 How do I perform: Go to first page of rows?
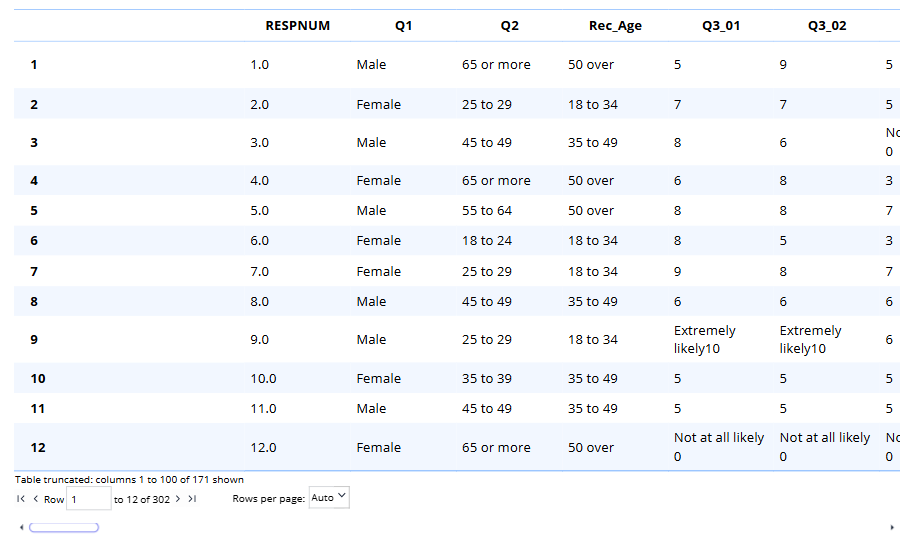tap(21, 498)
